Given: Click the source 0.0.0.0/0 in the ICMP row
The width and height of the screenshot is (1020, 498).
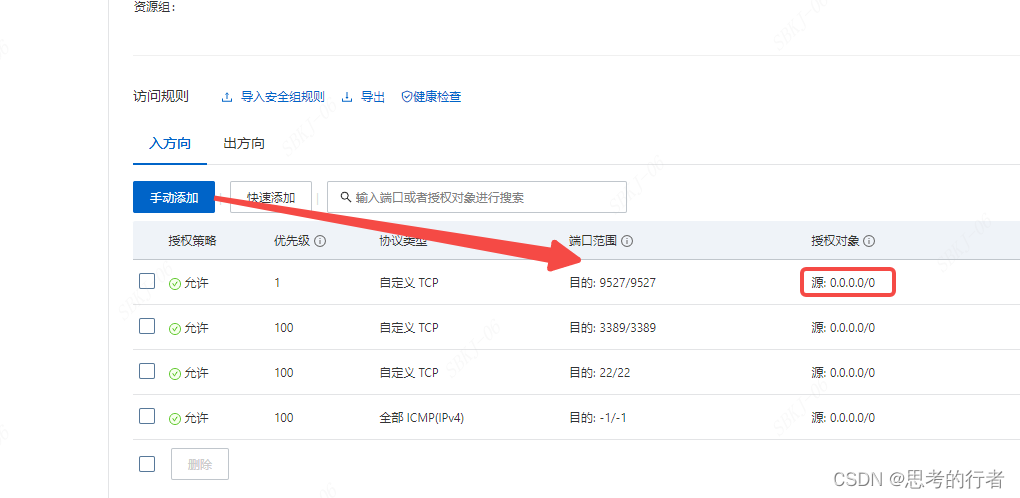Looking at the screenshot, I should point(843,418).
